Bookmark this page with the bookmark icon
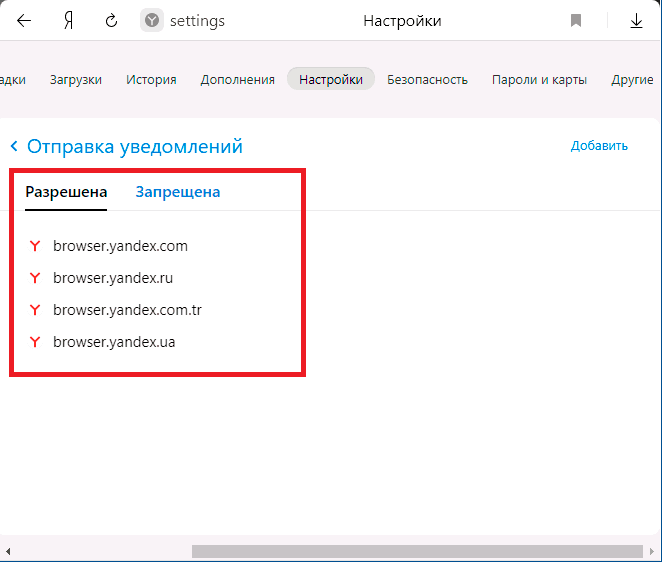The height and width of the screenshot is (562, 662). 576,20
